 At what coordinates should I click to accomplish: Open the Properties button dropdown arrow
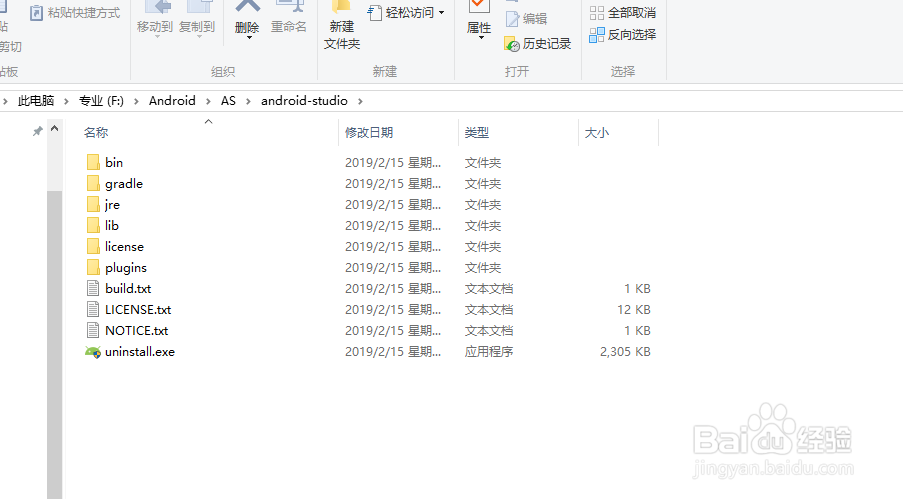[481, 37]
